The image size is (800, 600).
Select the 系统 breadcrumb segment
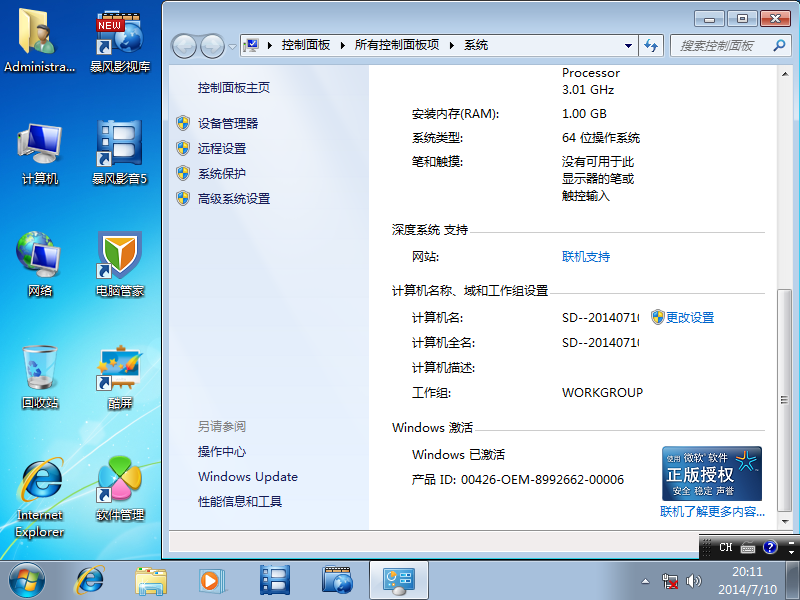click(x=476, y=45)
